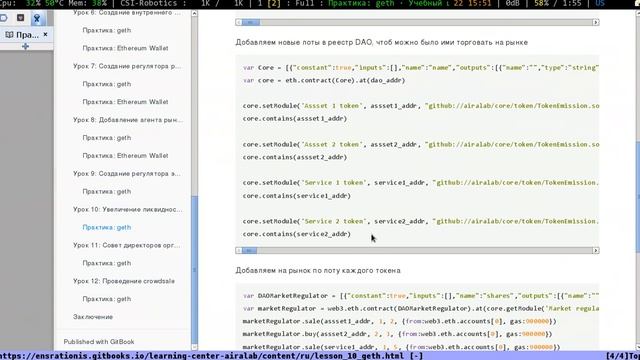
Task: Click the blue highlighted icon above the tab
Action: pyautogui.click(x=37, y=18)
